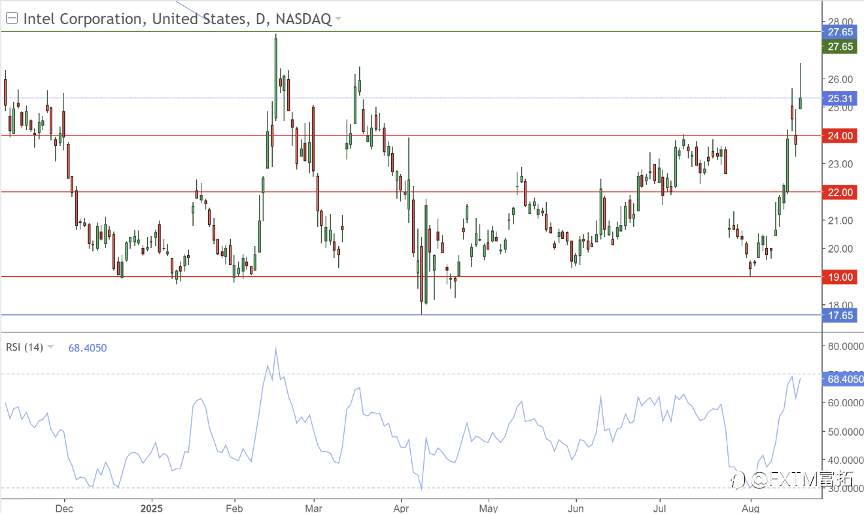Open the RSI (14) indicator dropdown arrow
This screenshot has width=864, height=514.
51,347
